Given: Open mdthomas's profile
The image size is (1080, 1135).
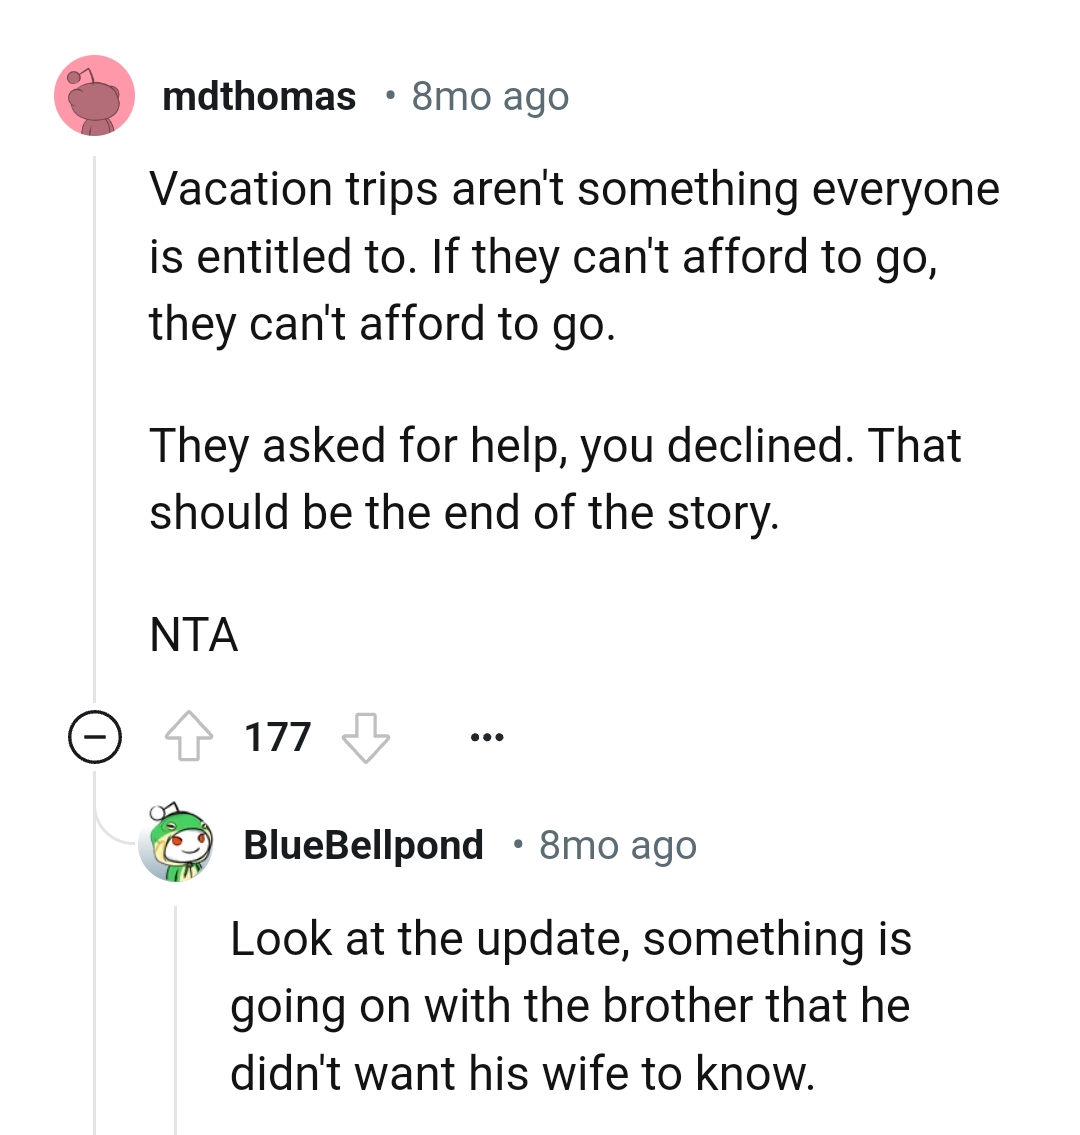Looking at the screenshot, I should (x=260, y=95).
